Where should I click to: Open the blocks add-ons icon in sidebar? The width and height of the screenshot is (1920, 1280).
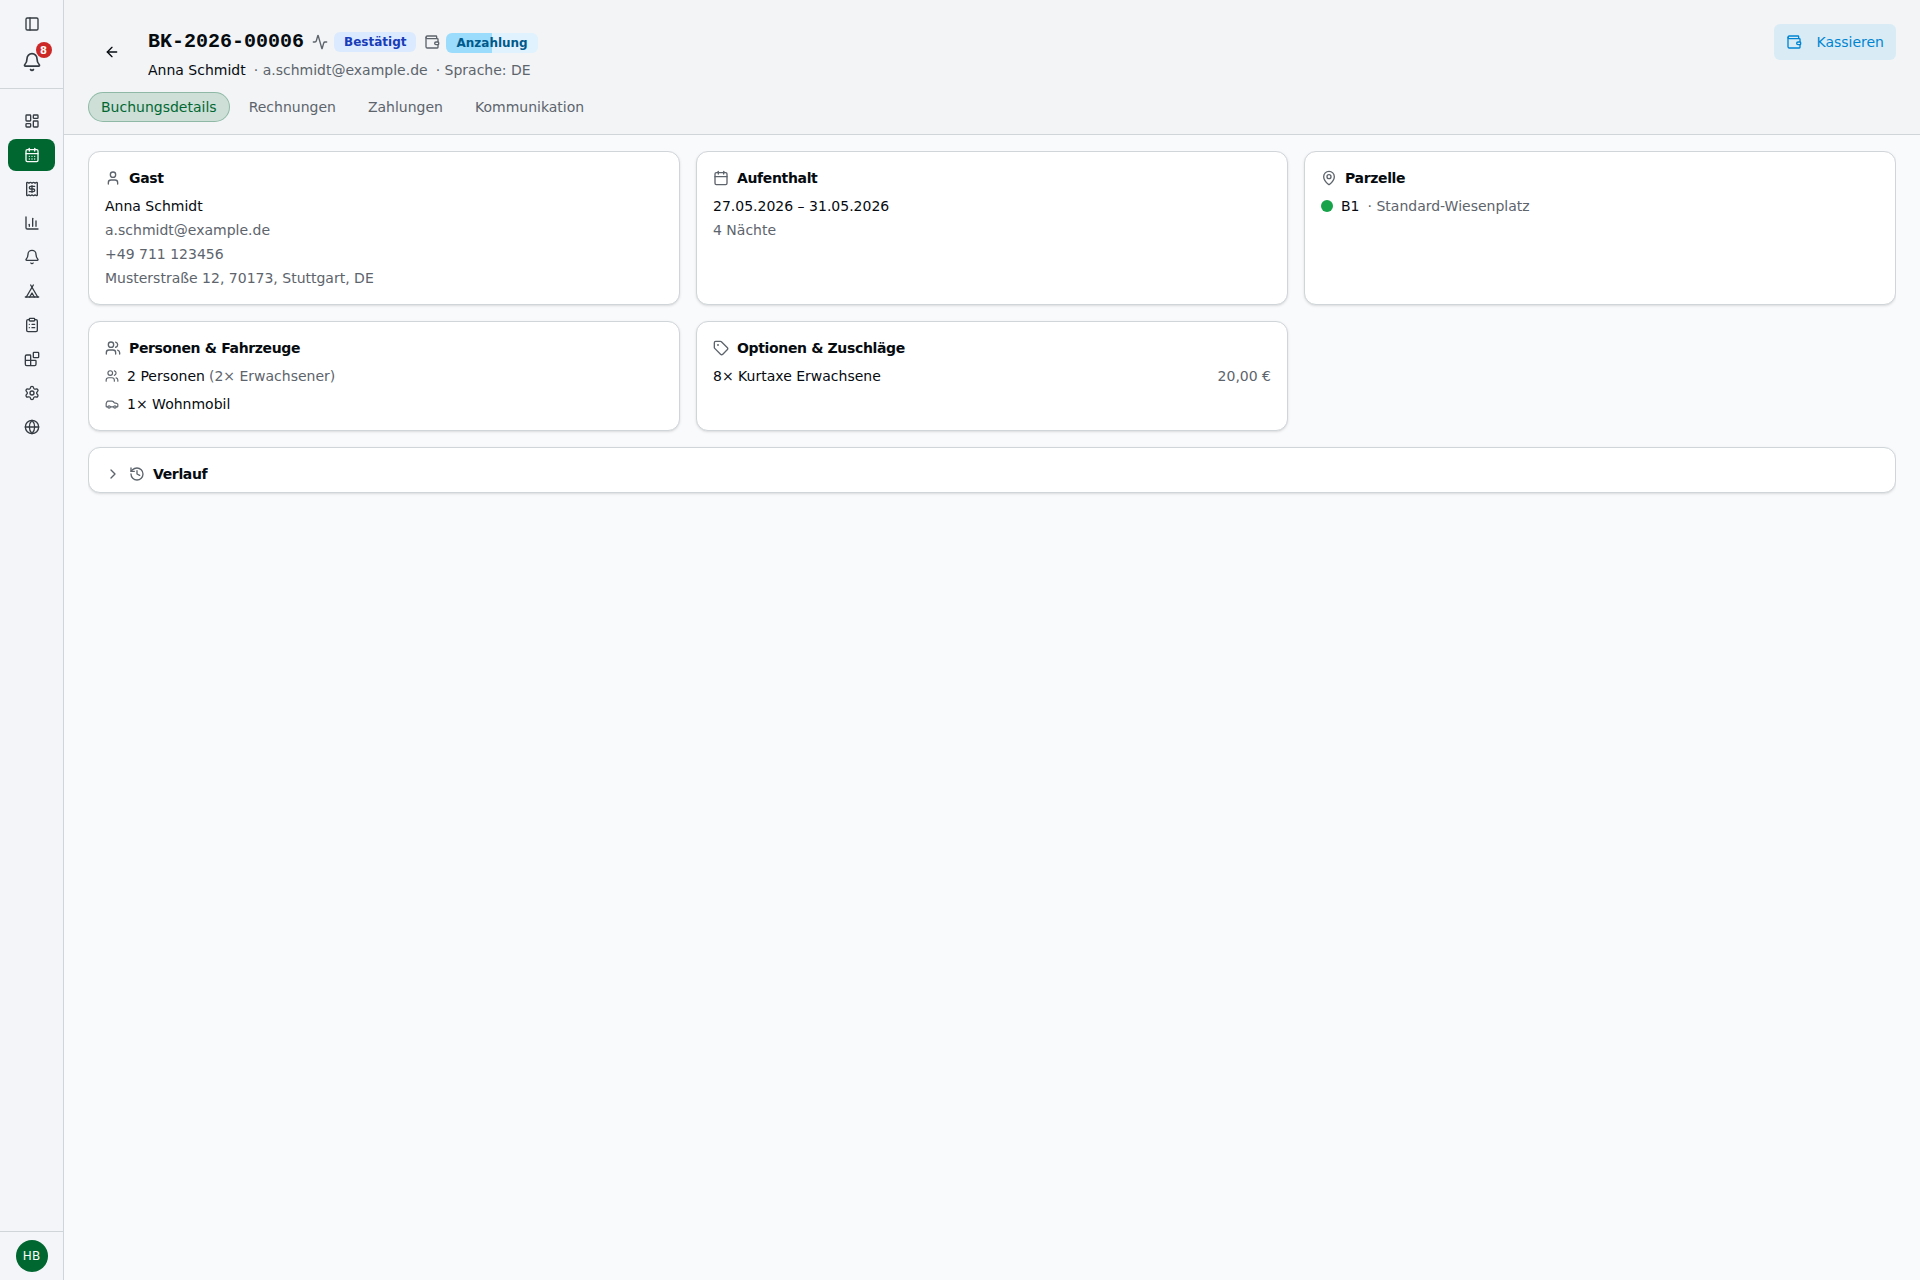(32, 359)
